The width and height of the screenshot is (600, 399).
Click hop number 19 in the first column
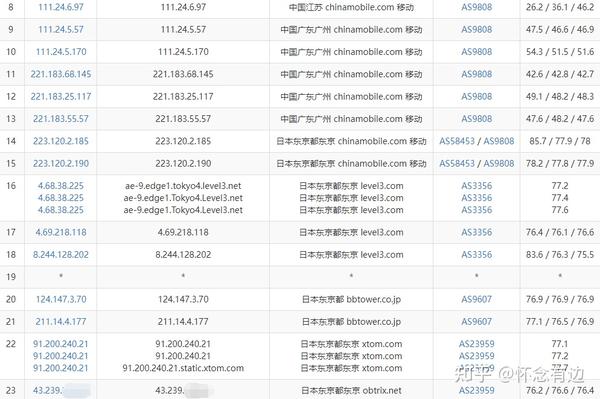pos(11,277)
